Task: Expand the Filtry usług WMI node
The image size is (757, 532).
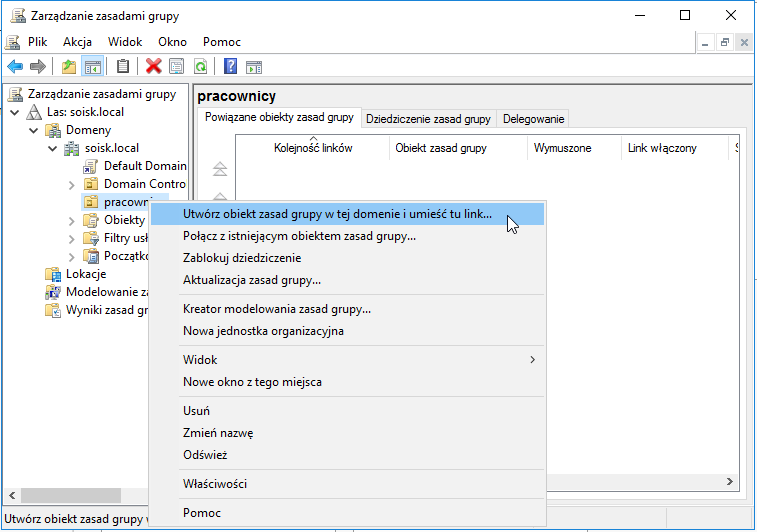Action: coord(71,238)
